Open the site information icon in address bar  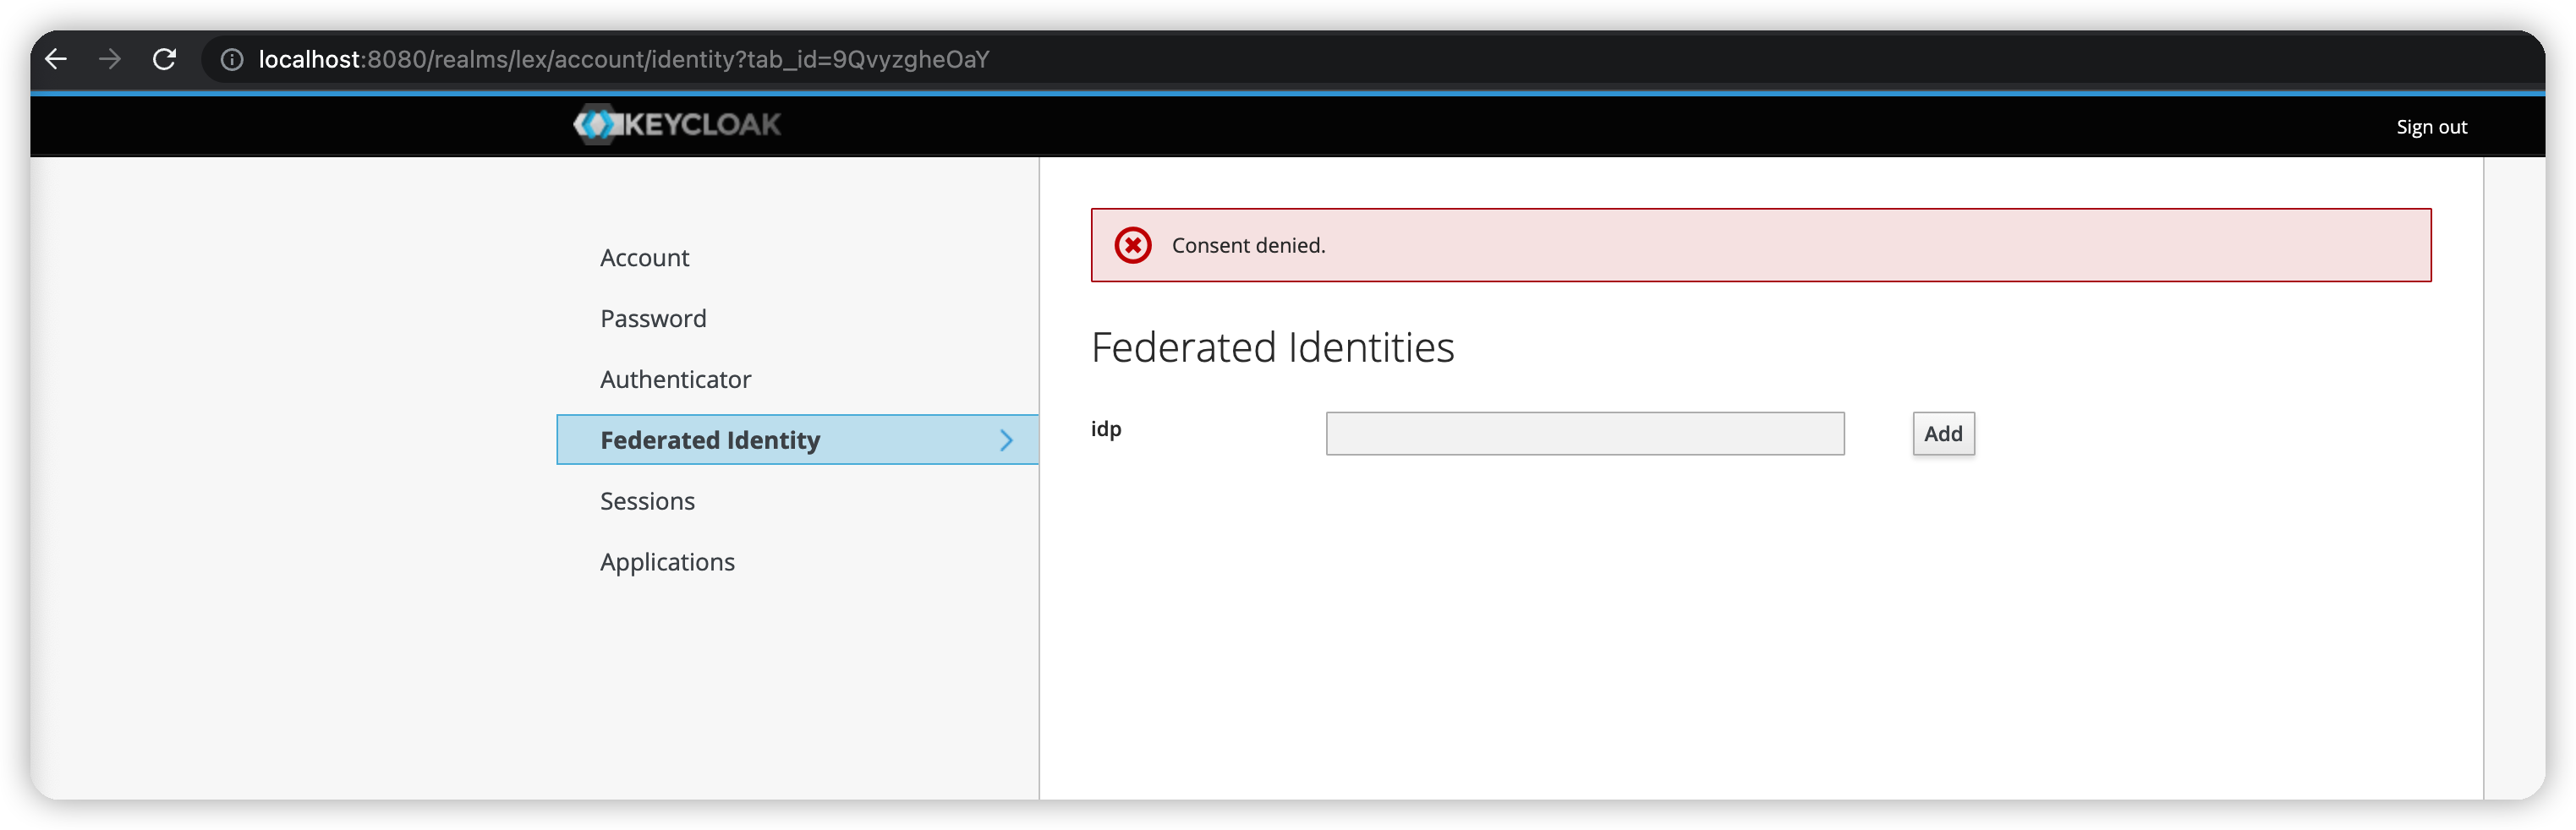pyautogui.click(x=231, y=60)
